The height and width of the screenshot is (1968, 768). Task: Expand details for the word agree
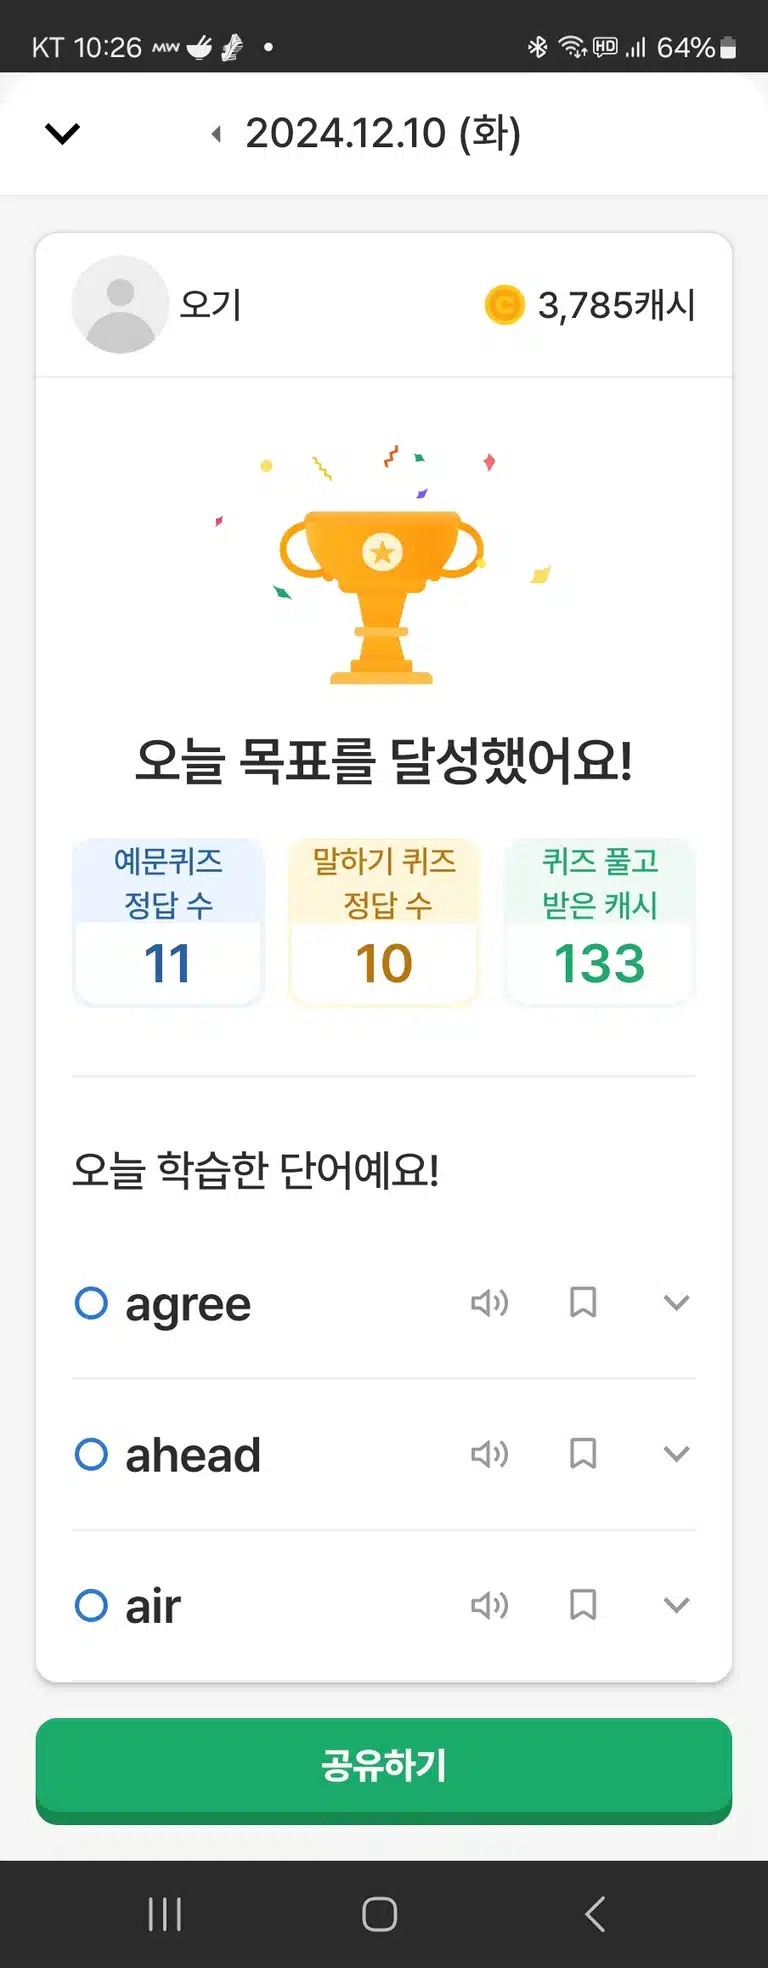click(677, 1303)
